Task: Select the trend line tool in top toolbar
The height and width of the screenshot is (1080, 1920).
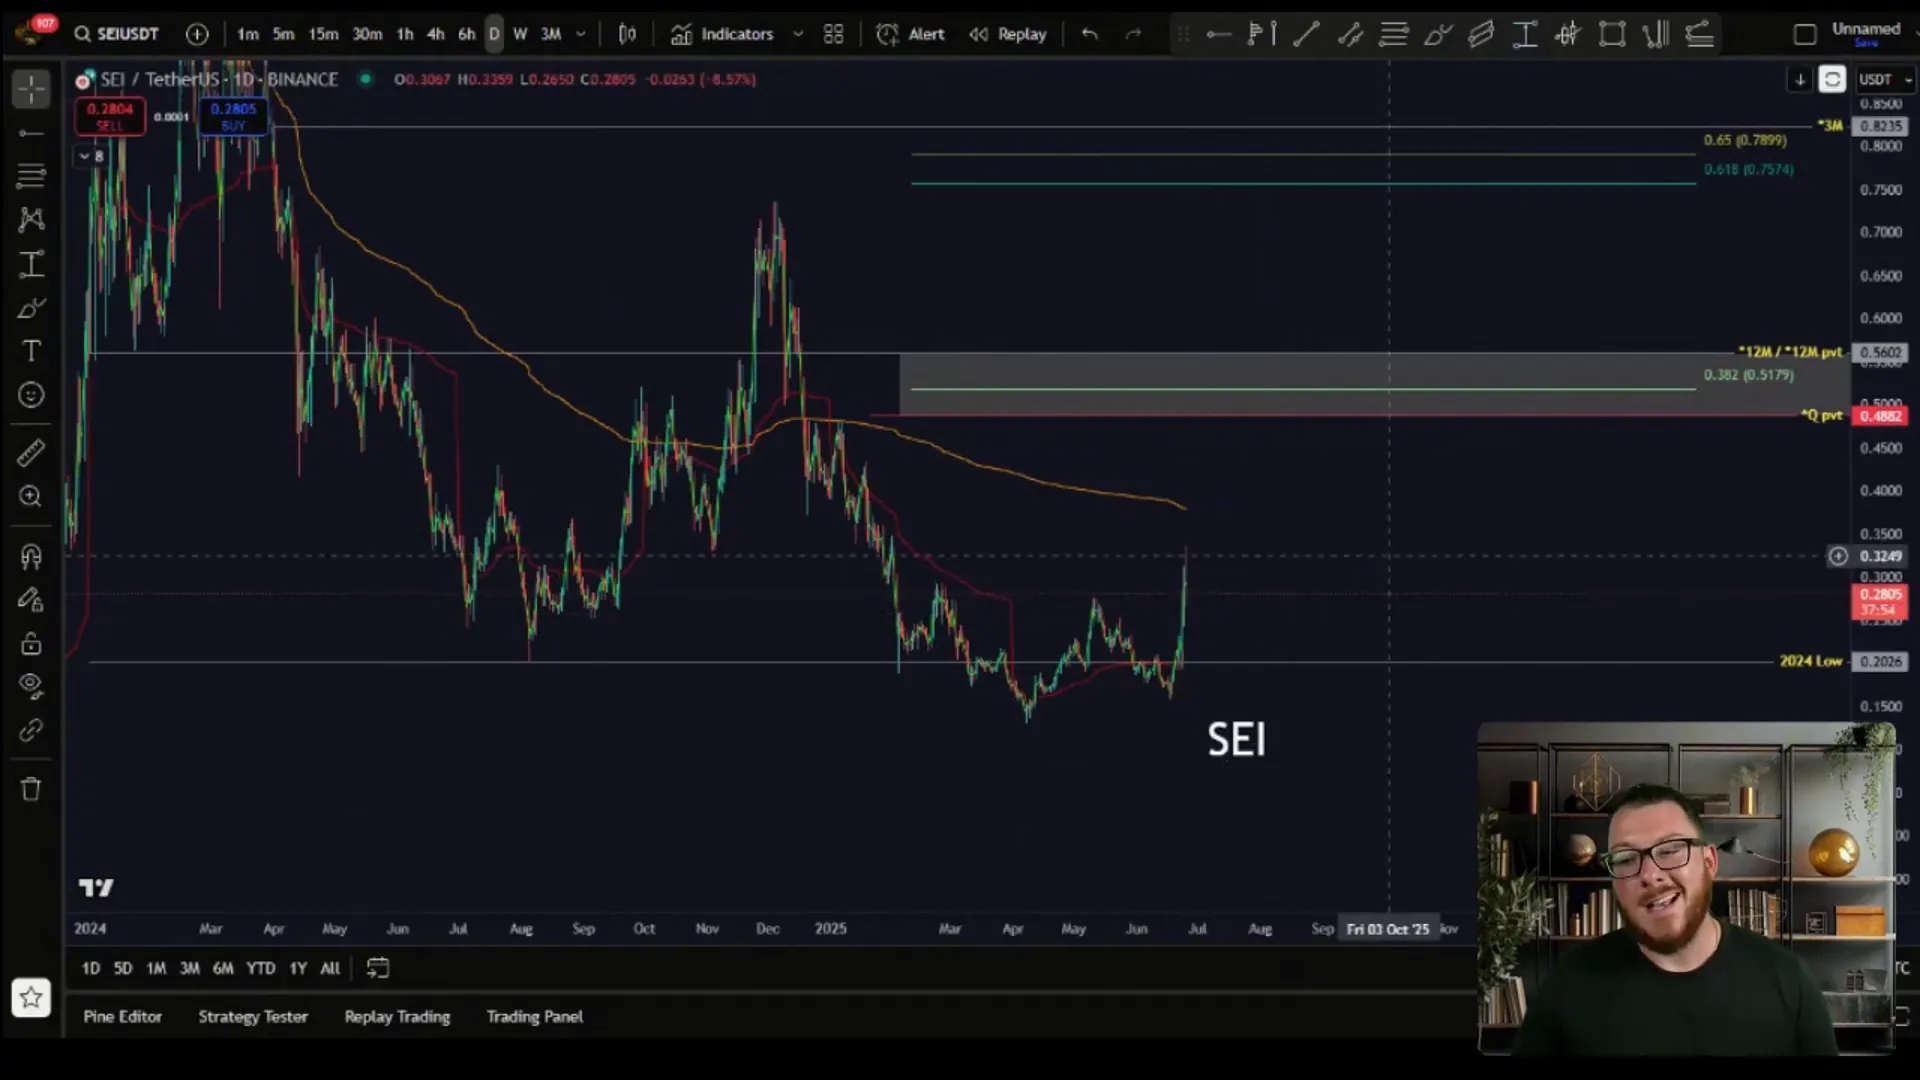Action: 1306,35
